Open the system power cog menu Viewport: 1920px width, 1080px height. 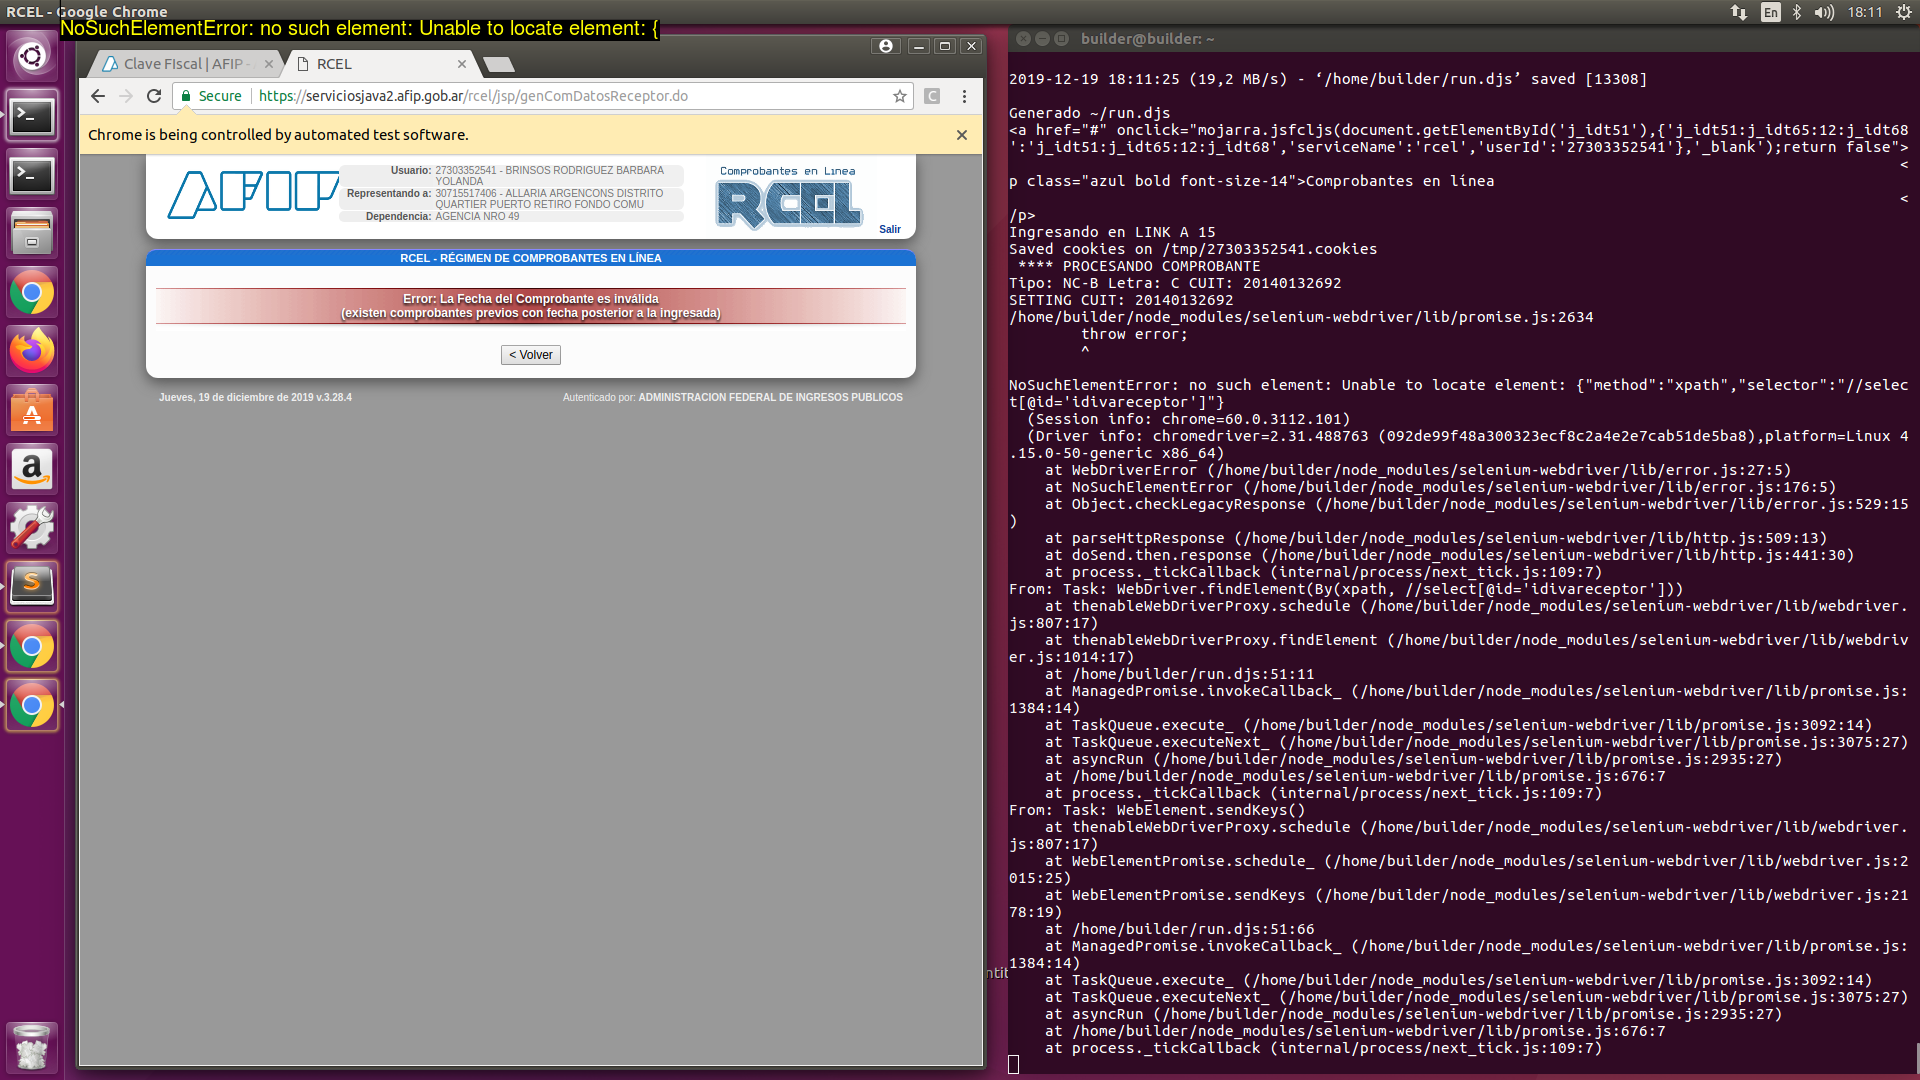pyautogui.click(x=1904, y=12)
